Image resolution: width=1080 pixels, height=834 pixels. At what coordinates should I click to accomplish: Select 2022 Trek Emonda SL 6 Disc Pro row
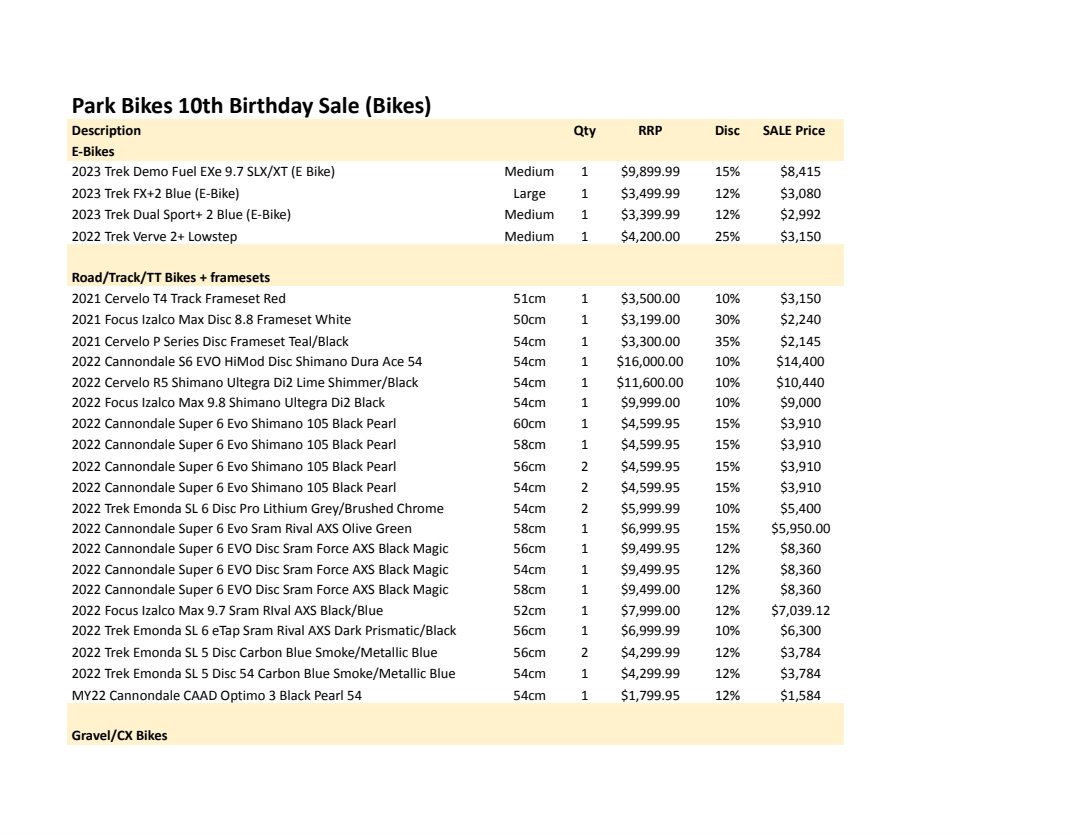tap(455, 508)
